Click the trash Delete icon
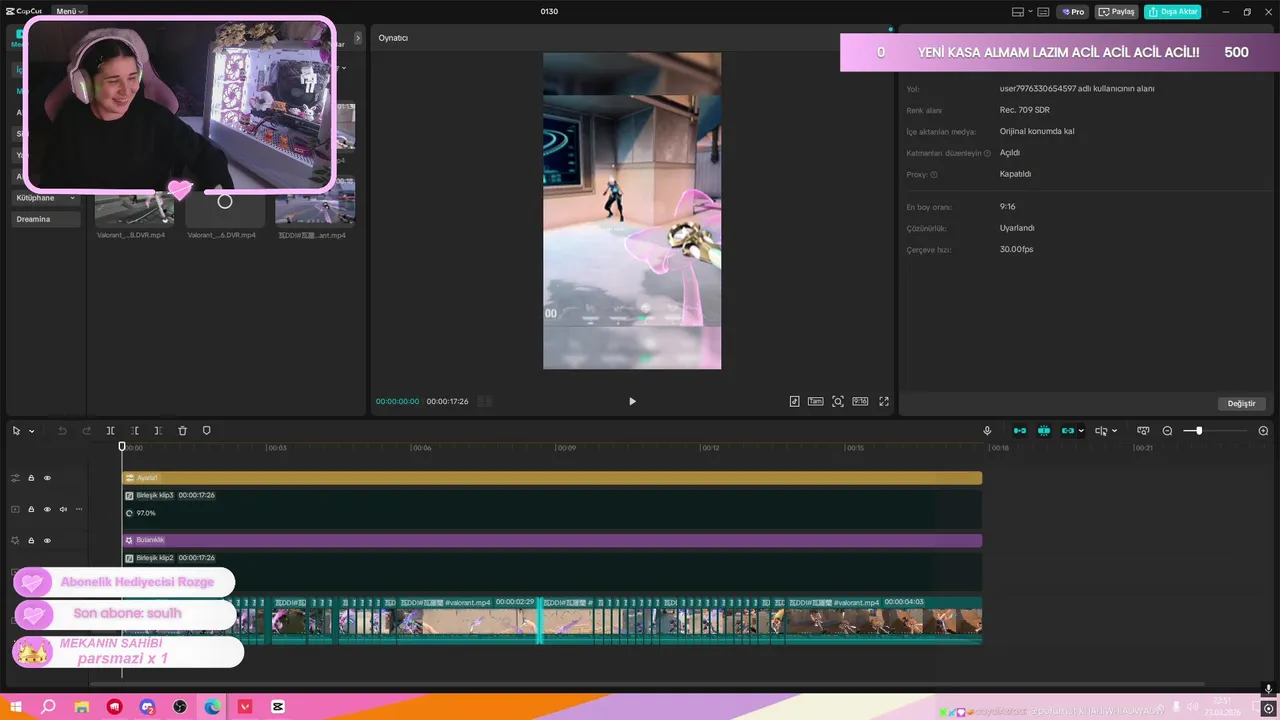The height and width of the screenshot is (720, 1280). (x=182, y=431)
